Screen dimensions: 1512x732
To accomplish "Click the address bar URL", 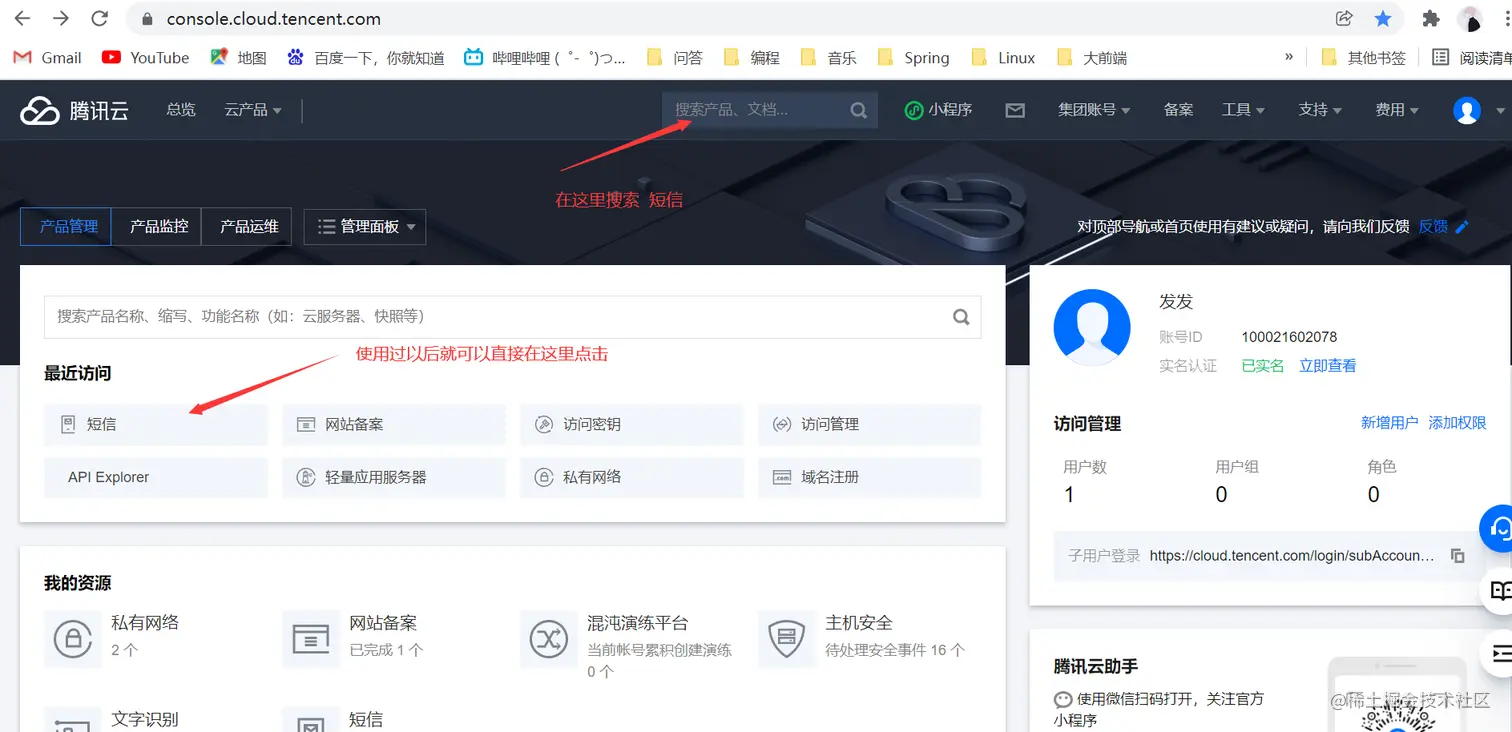I will click(x=273, y=19).
